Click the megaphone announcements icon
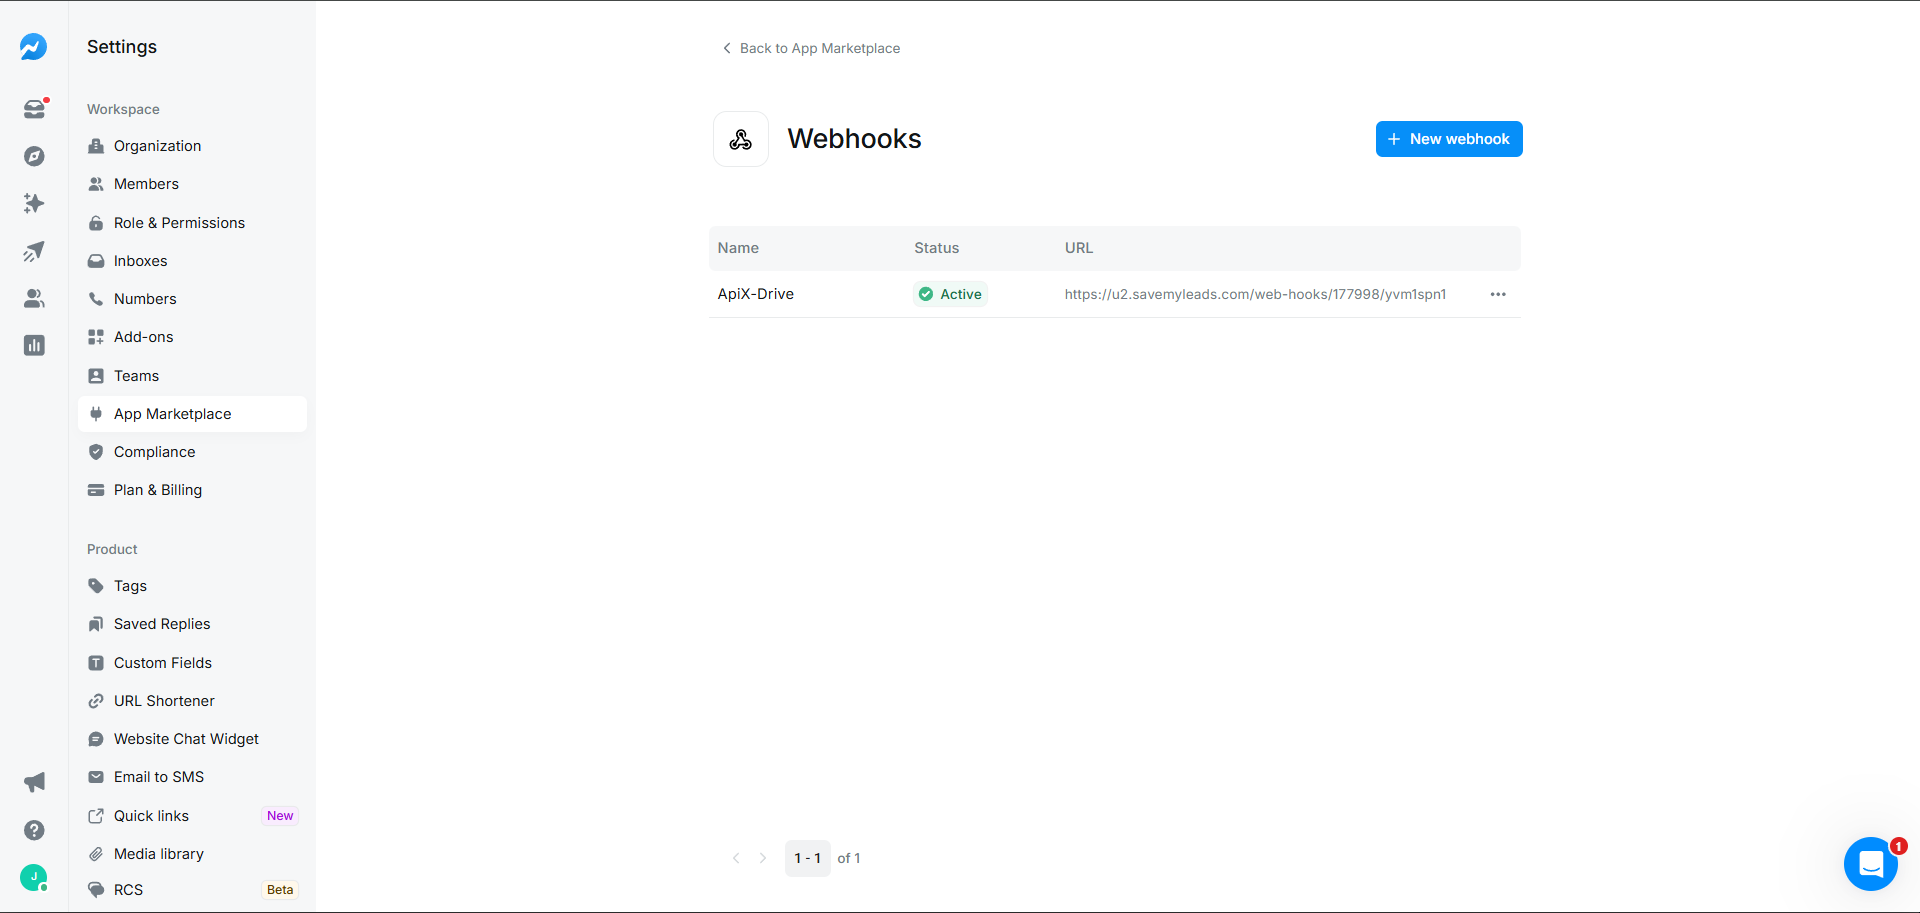The width and height of the screenshot is (1920, 913). (34, 782)
